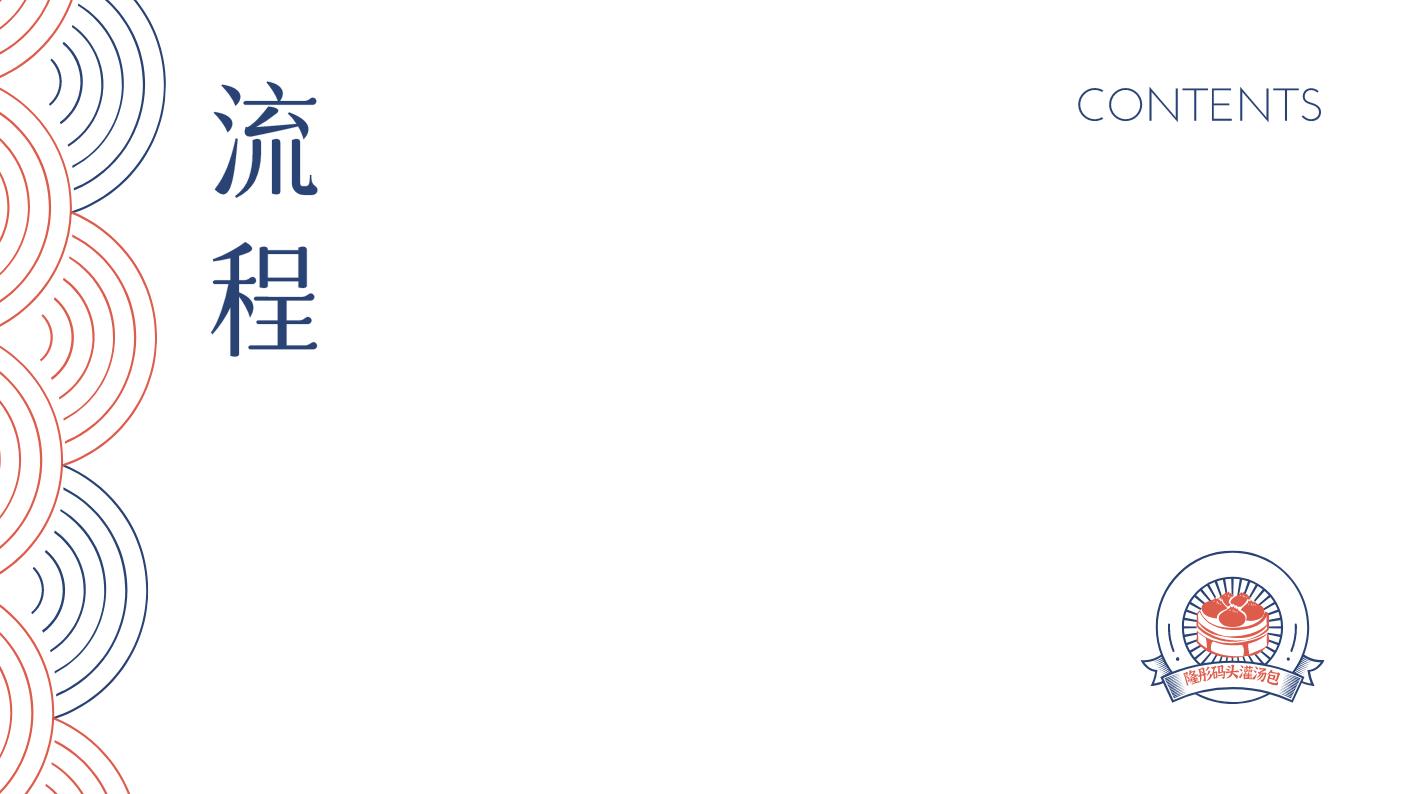Screen dimensions: 1416x794
Task: Click the large 程 character
Action: [x=265, y=299]
